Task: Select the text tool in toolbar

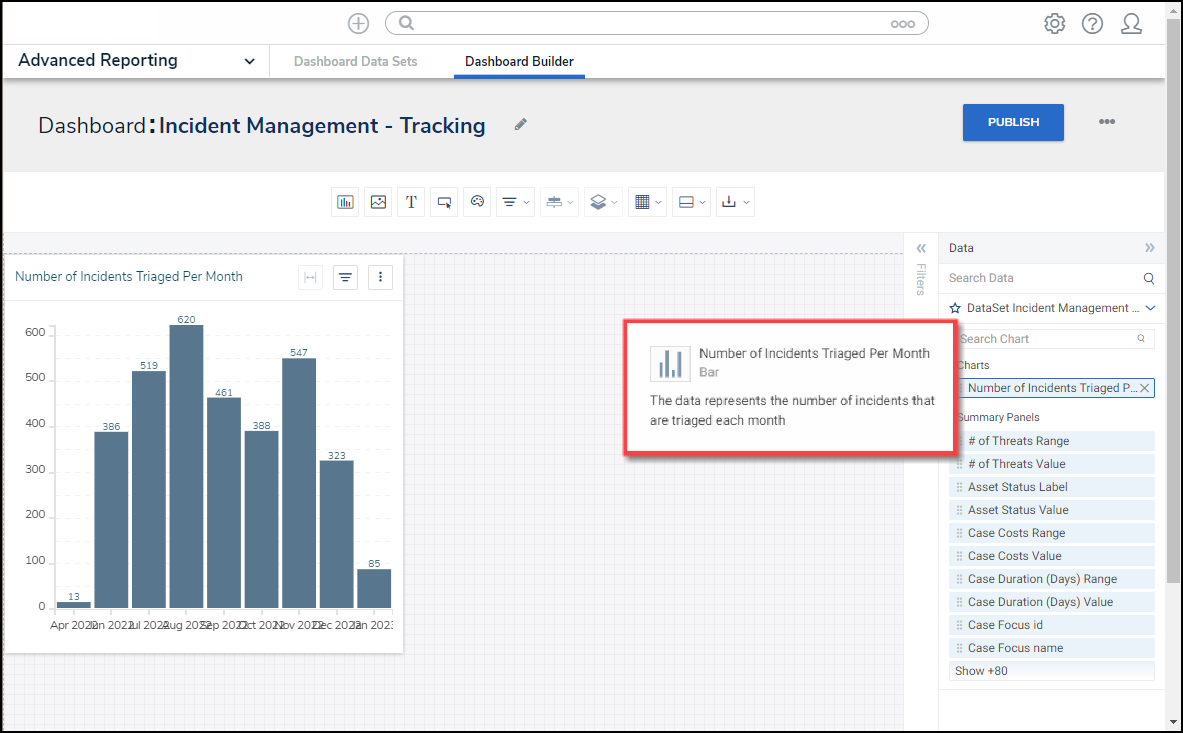Action: 411,202
